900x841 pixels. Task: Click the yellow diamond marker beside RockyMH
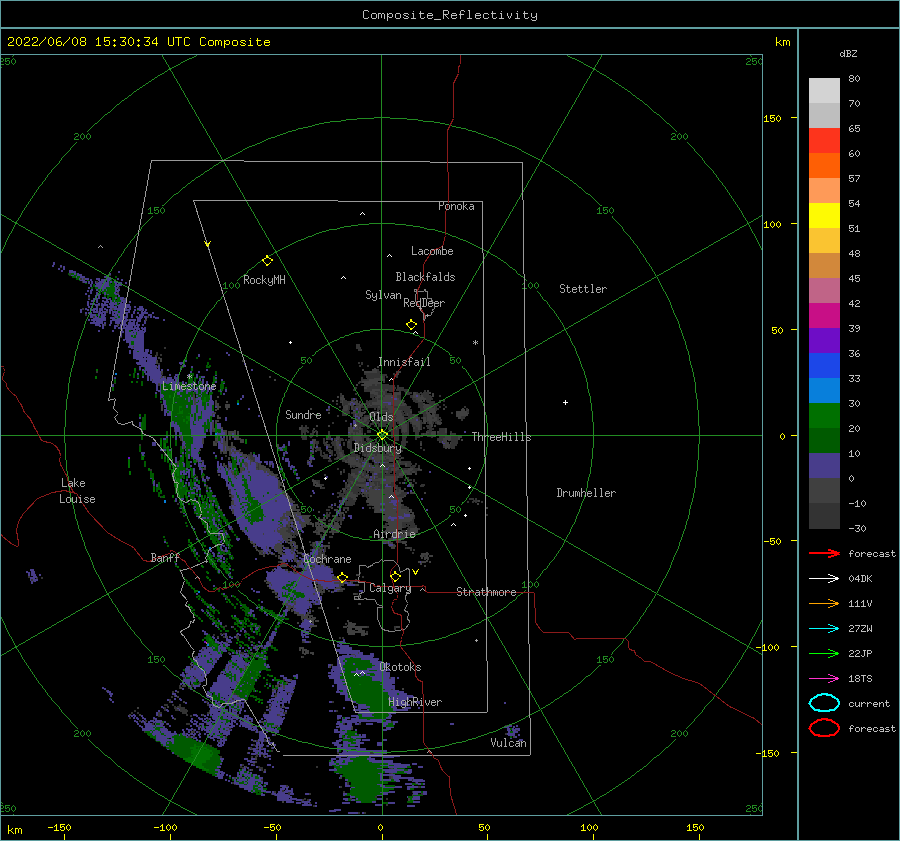pyautogui.click(x=267, y=261)
